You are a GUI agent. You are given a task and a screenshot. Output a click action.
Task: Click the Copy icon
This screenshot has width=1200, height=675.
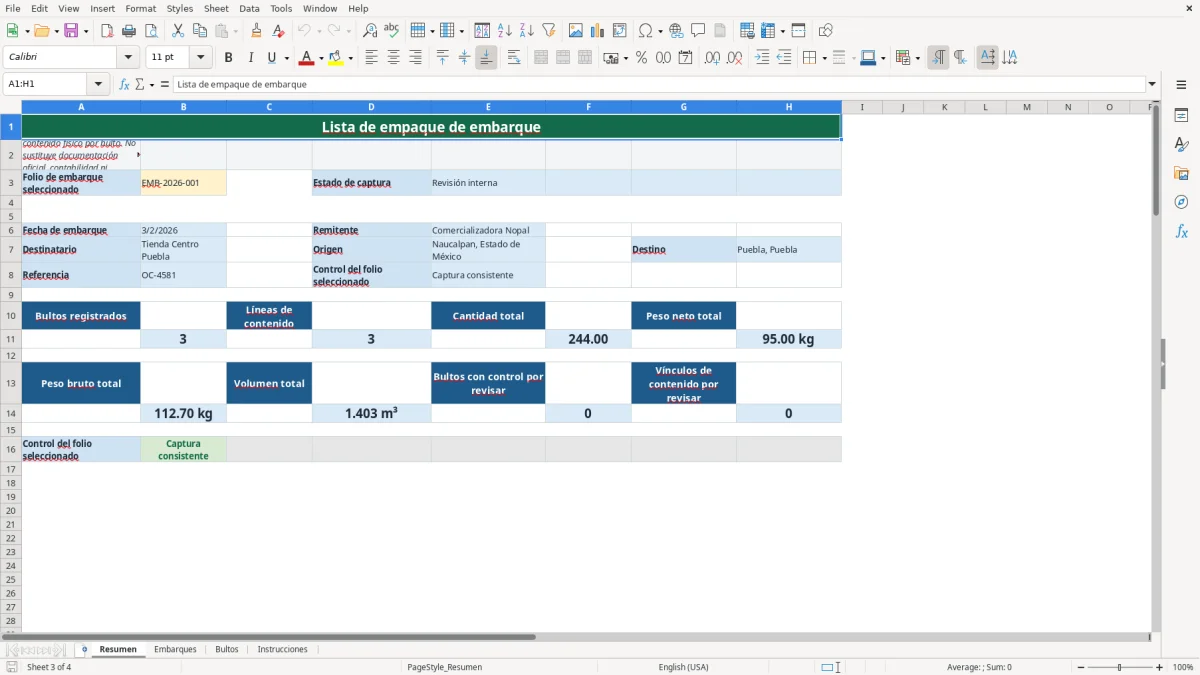tap(200, 31)
